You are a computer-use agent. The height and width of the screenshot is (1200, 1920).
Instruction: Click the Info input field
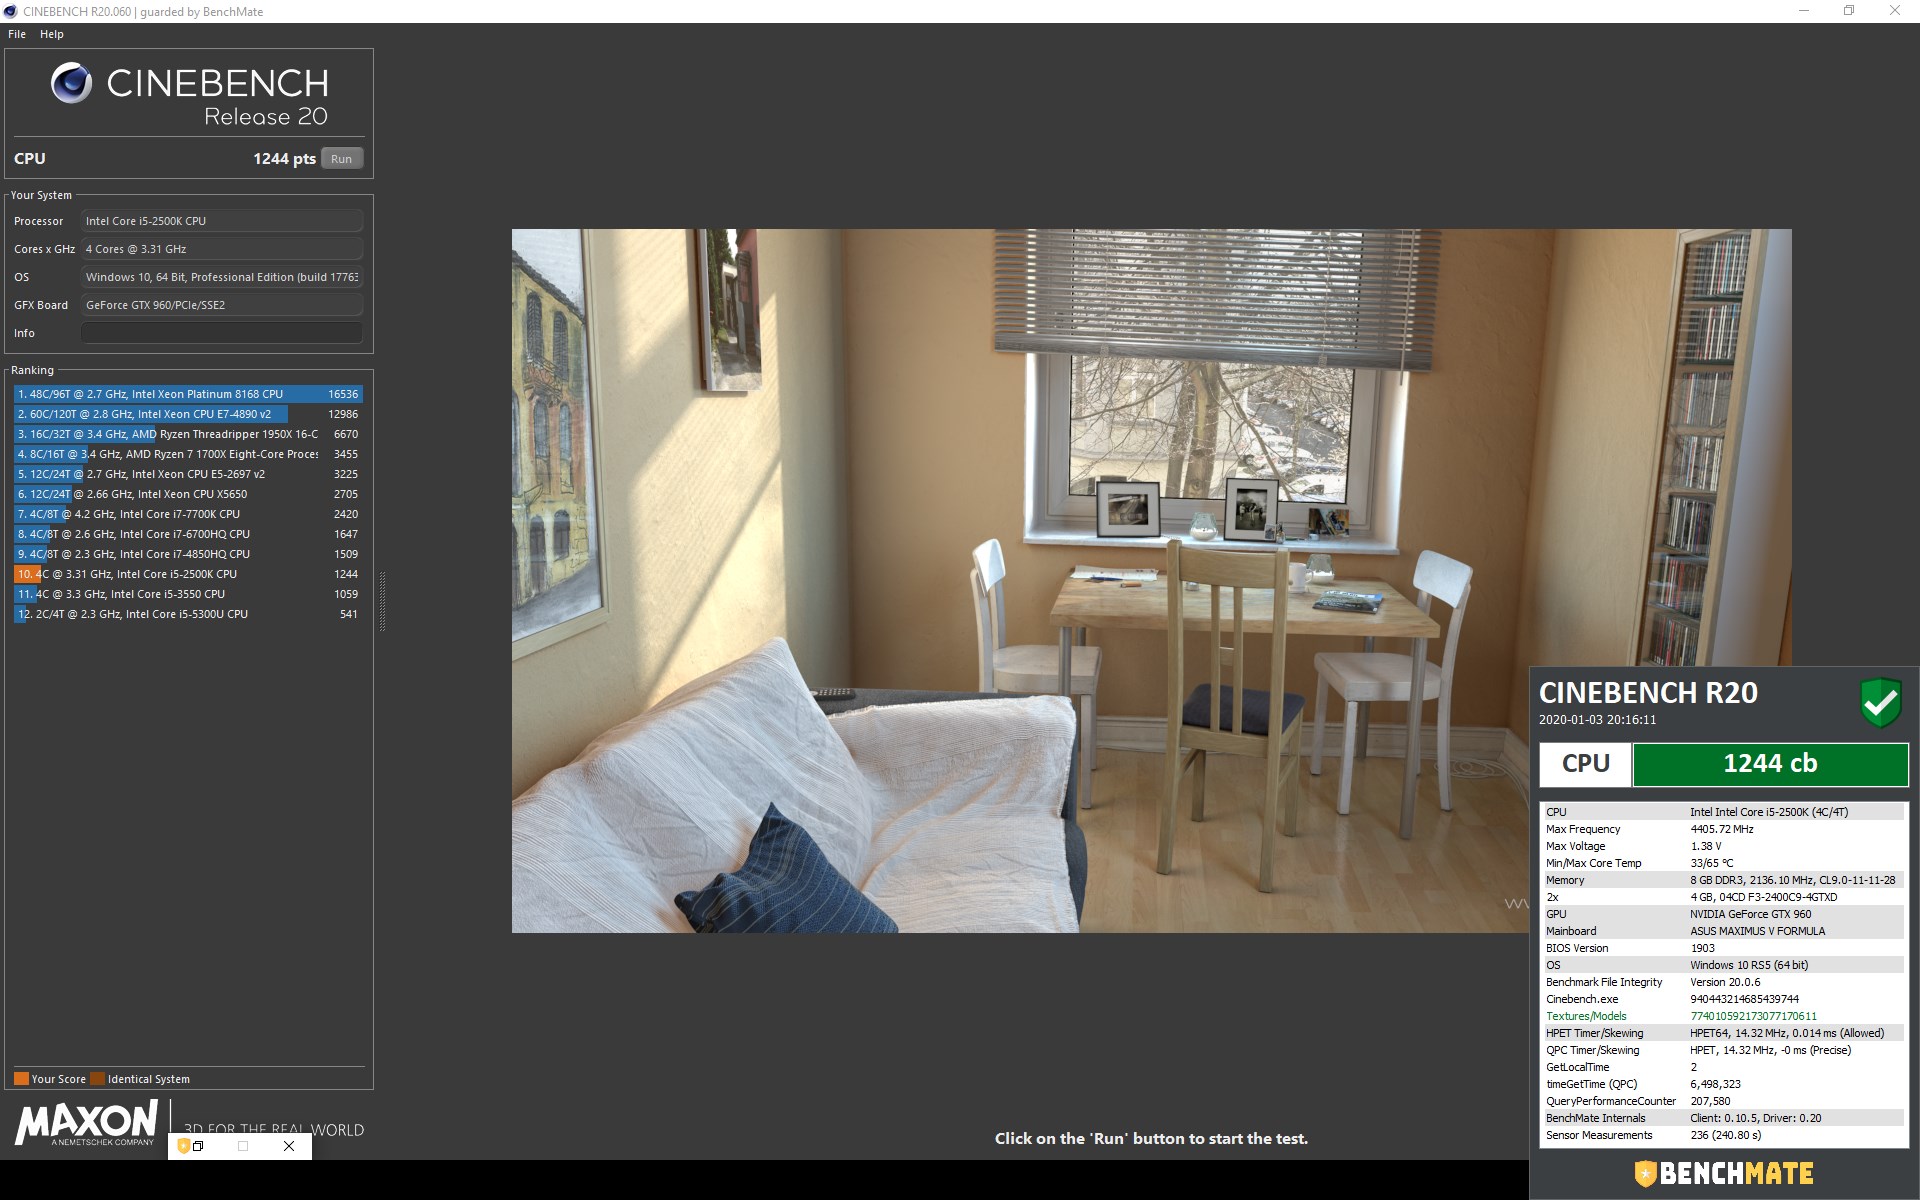coord(221,333)
